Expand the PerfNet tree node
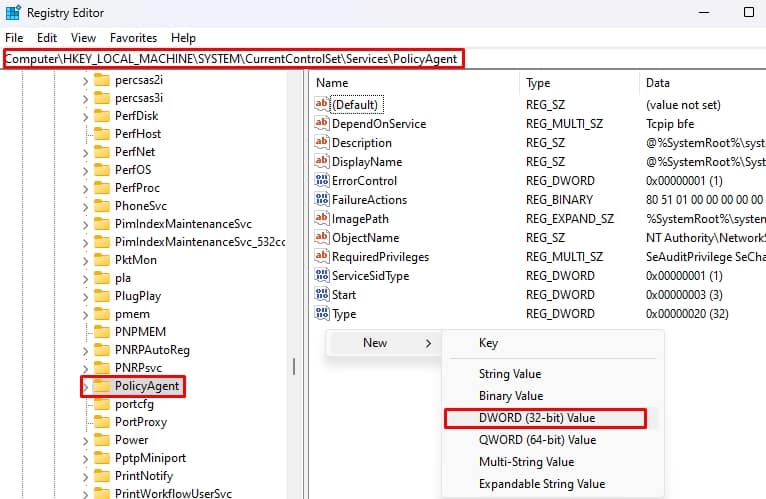Screen dimensions: 766x499 85,153
